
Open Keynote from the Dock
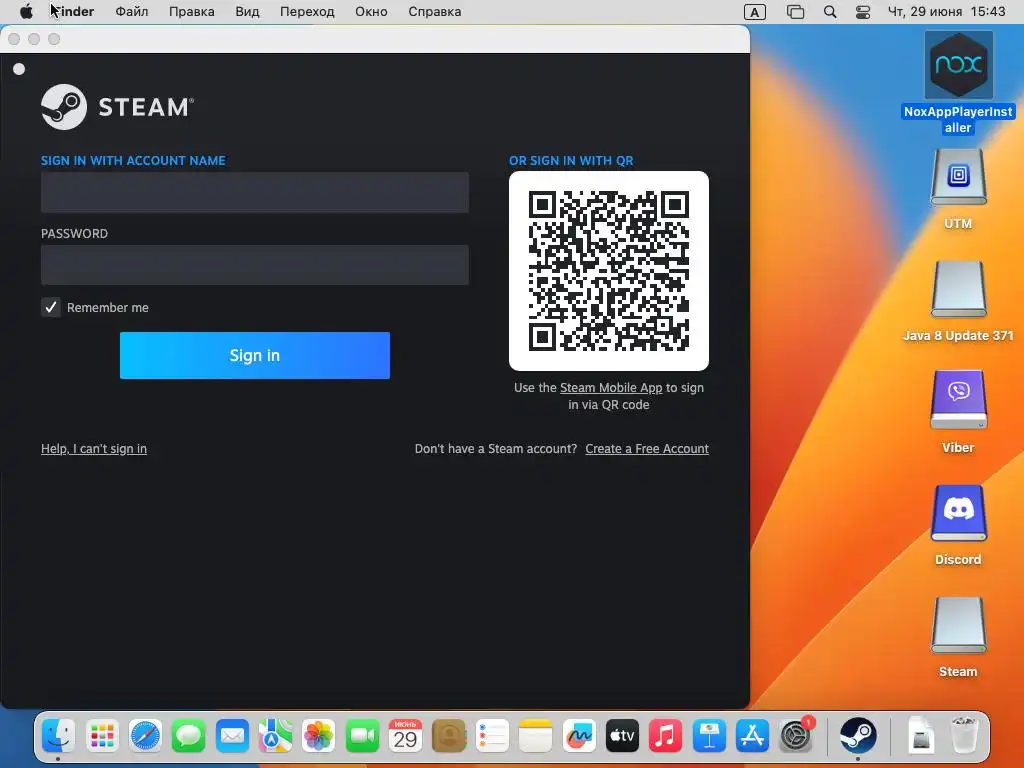pyautogui.click(x=709, y=736)
